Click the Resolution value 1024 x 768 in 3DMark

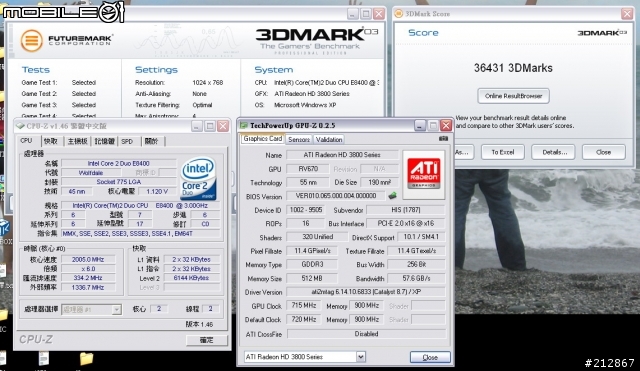[208, 82]
